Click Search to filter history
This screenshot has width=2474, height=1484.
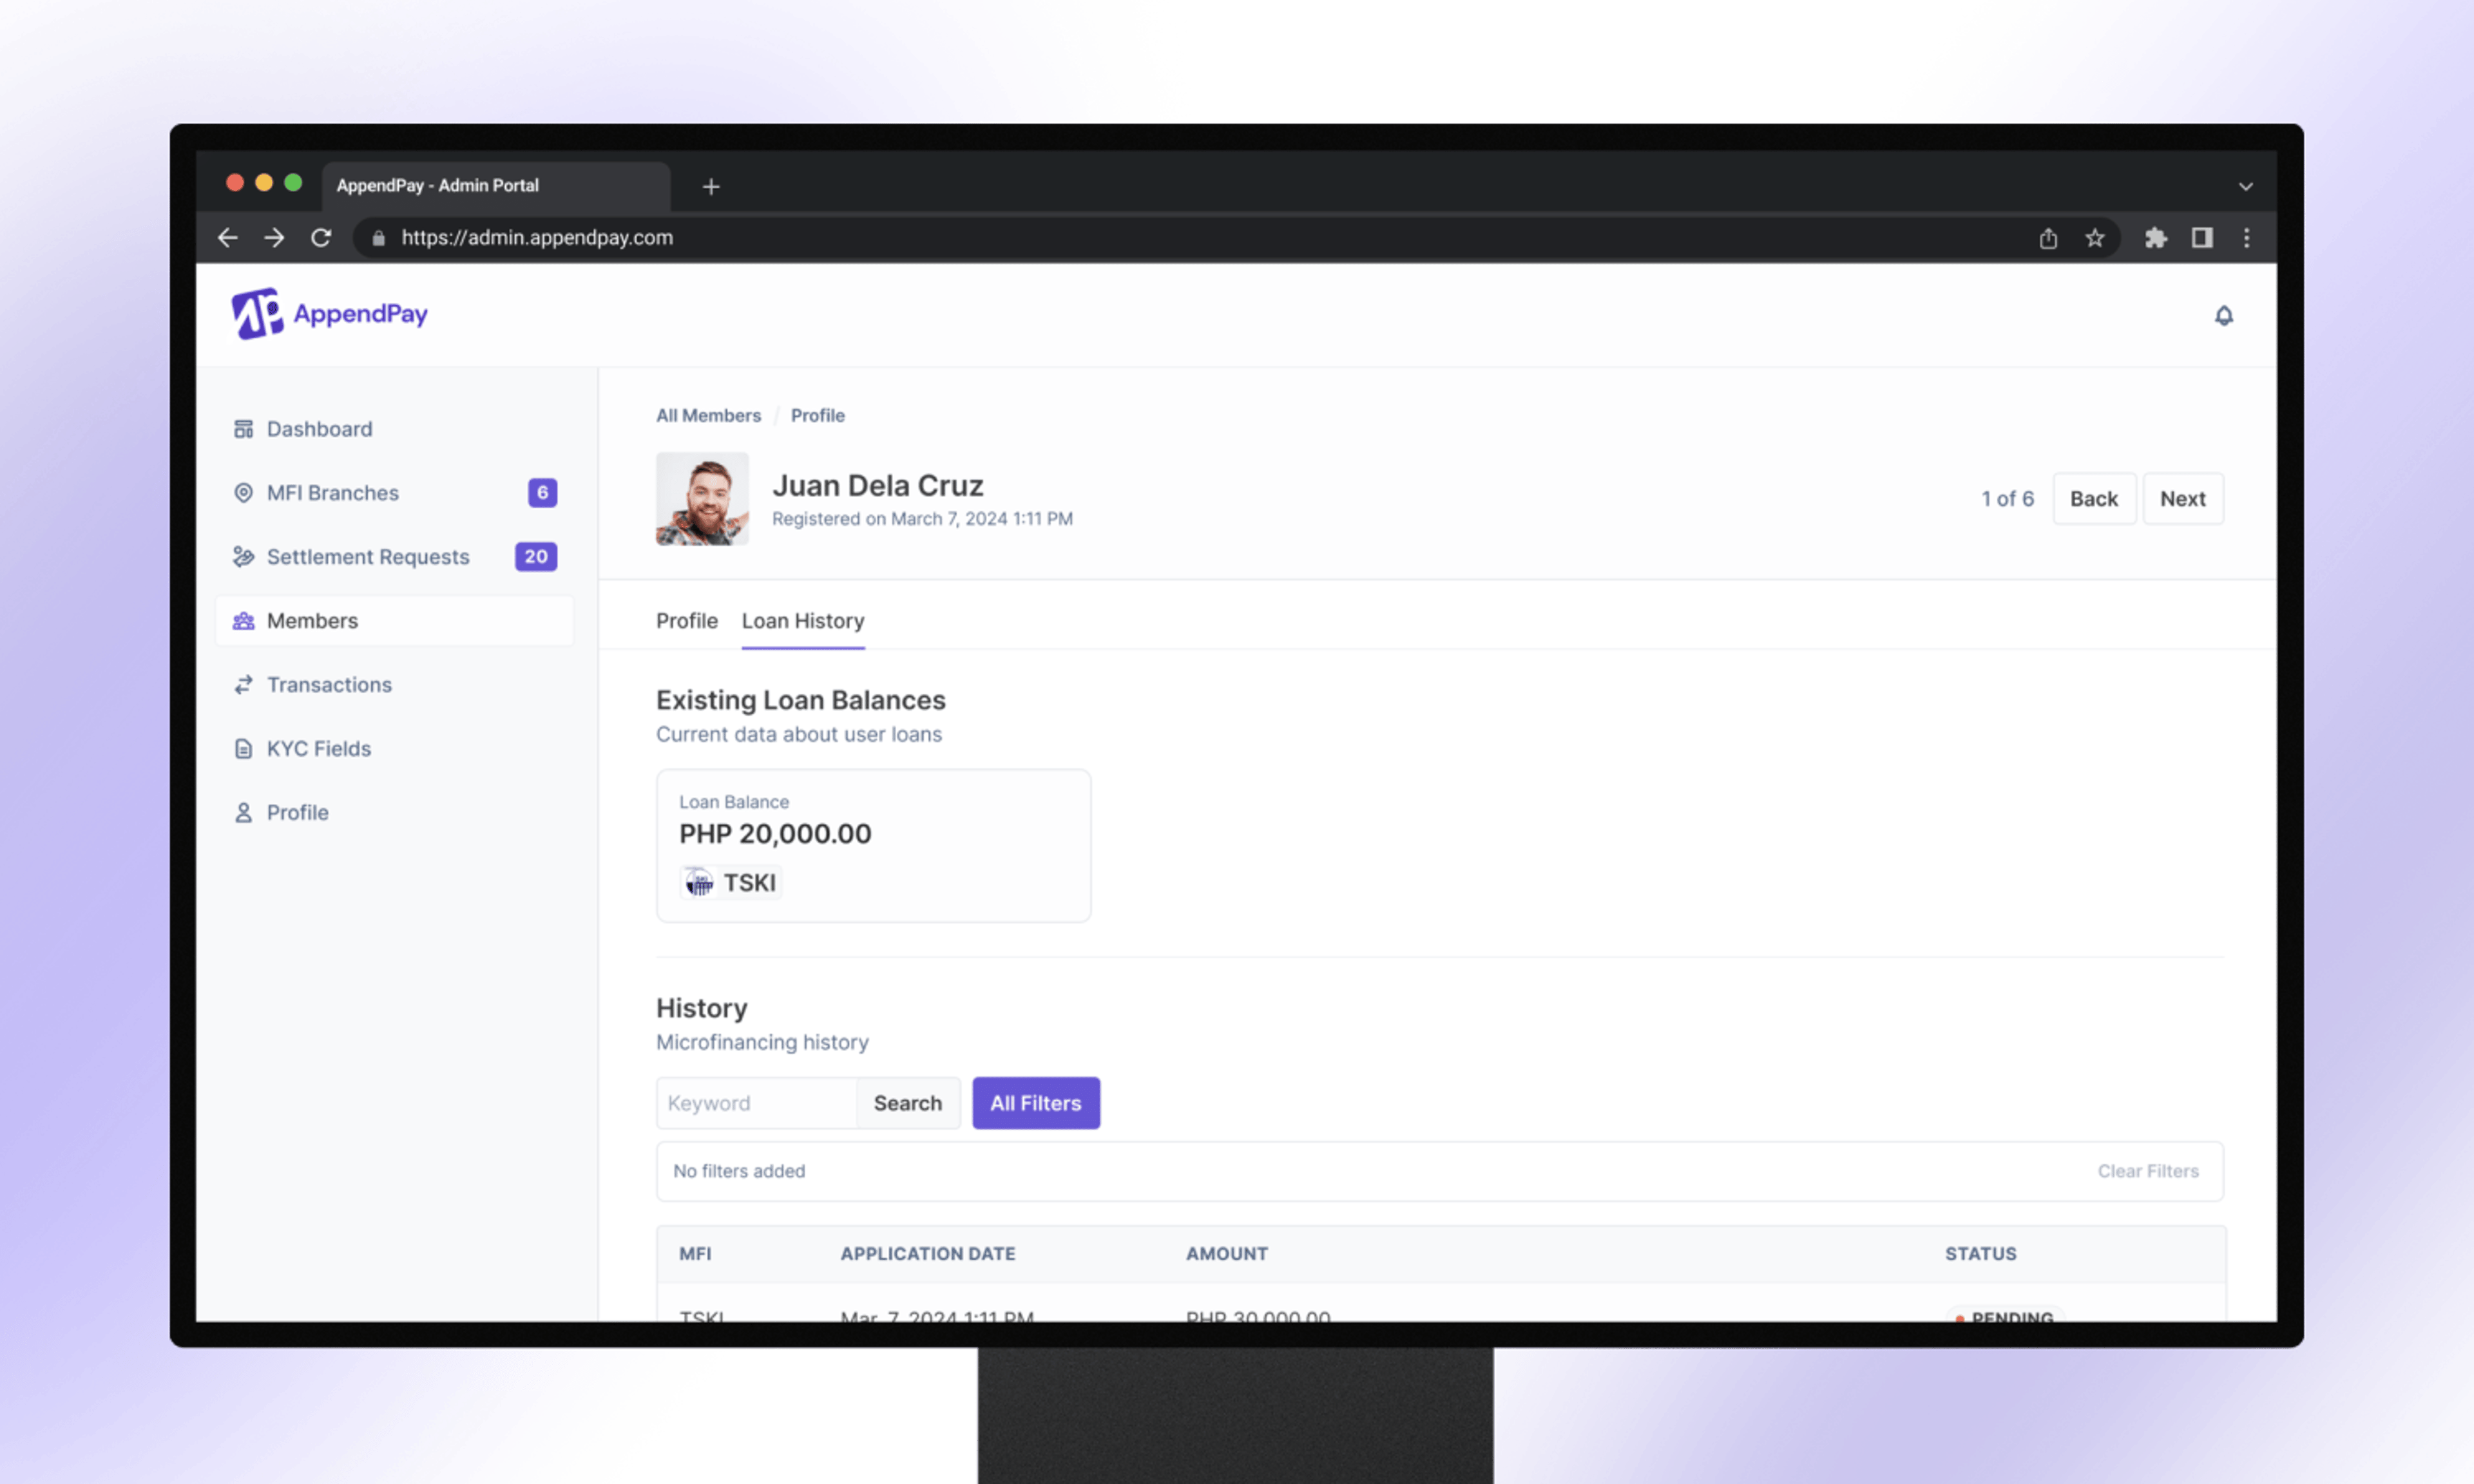pyautogui.click(x=906, y=1103)
